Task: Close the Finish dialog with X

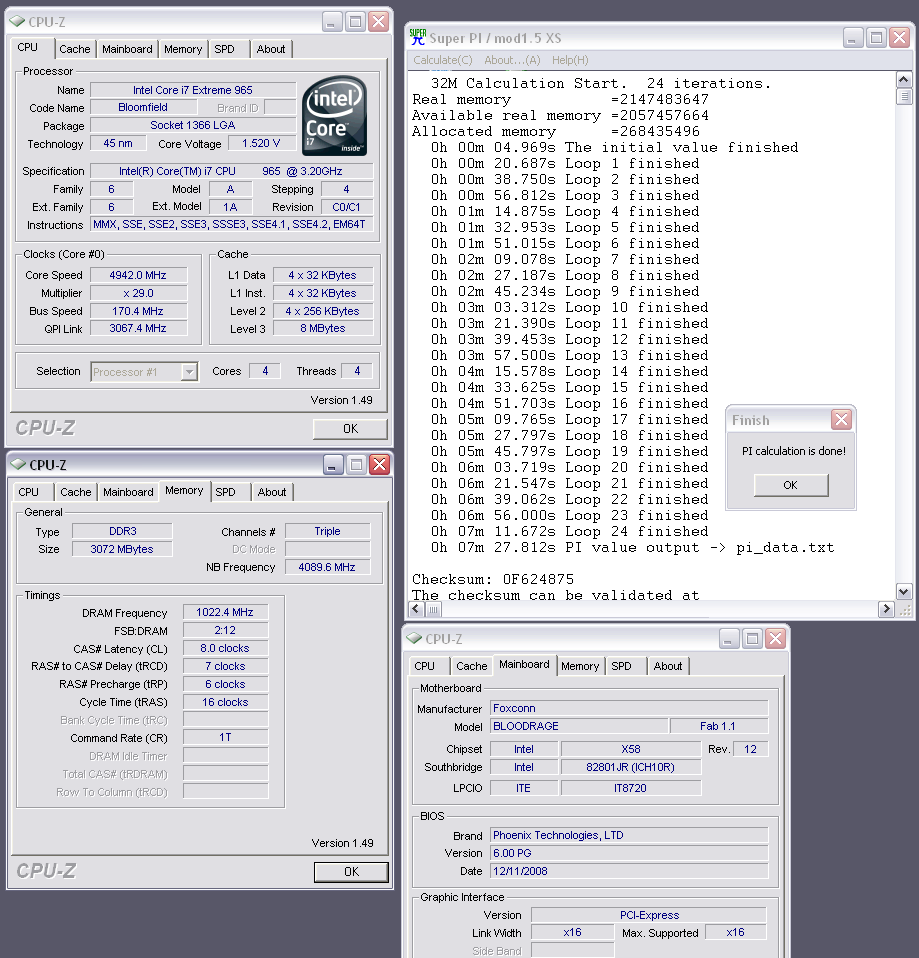Action: [x=841, y=419]
